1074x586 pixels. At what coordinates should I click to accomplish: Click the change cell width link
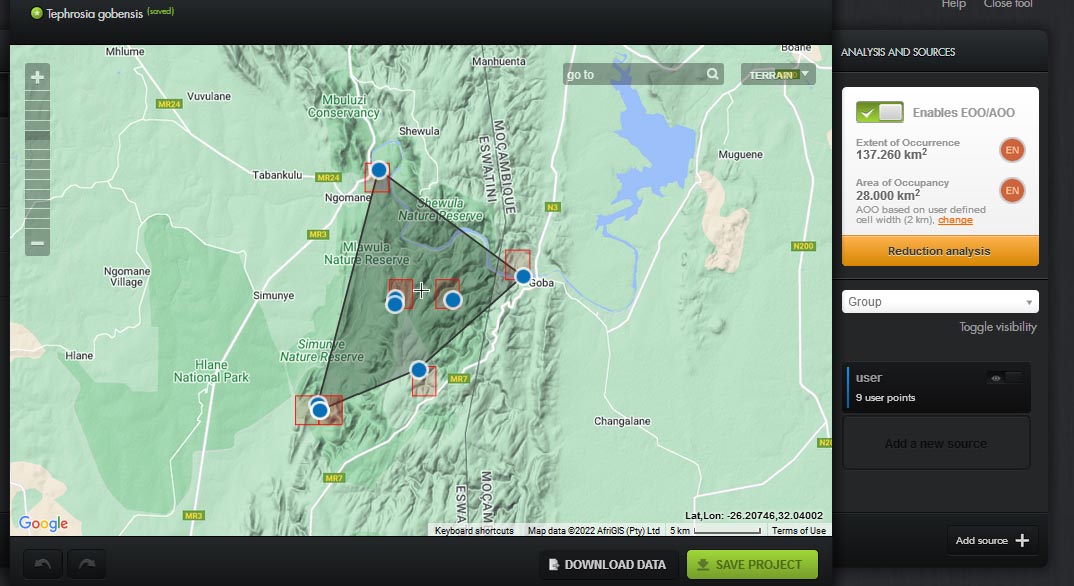[x=954, y=220]
